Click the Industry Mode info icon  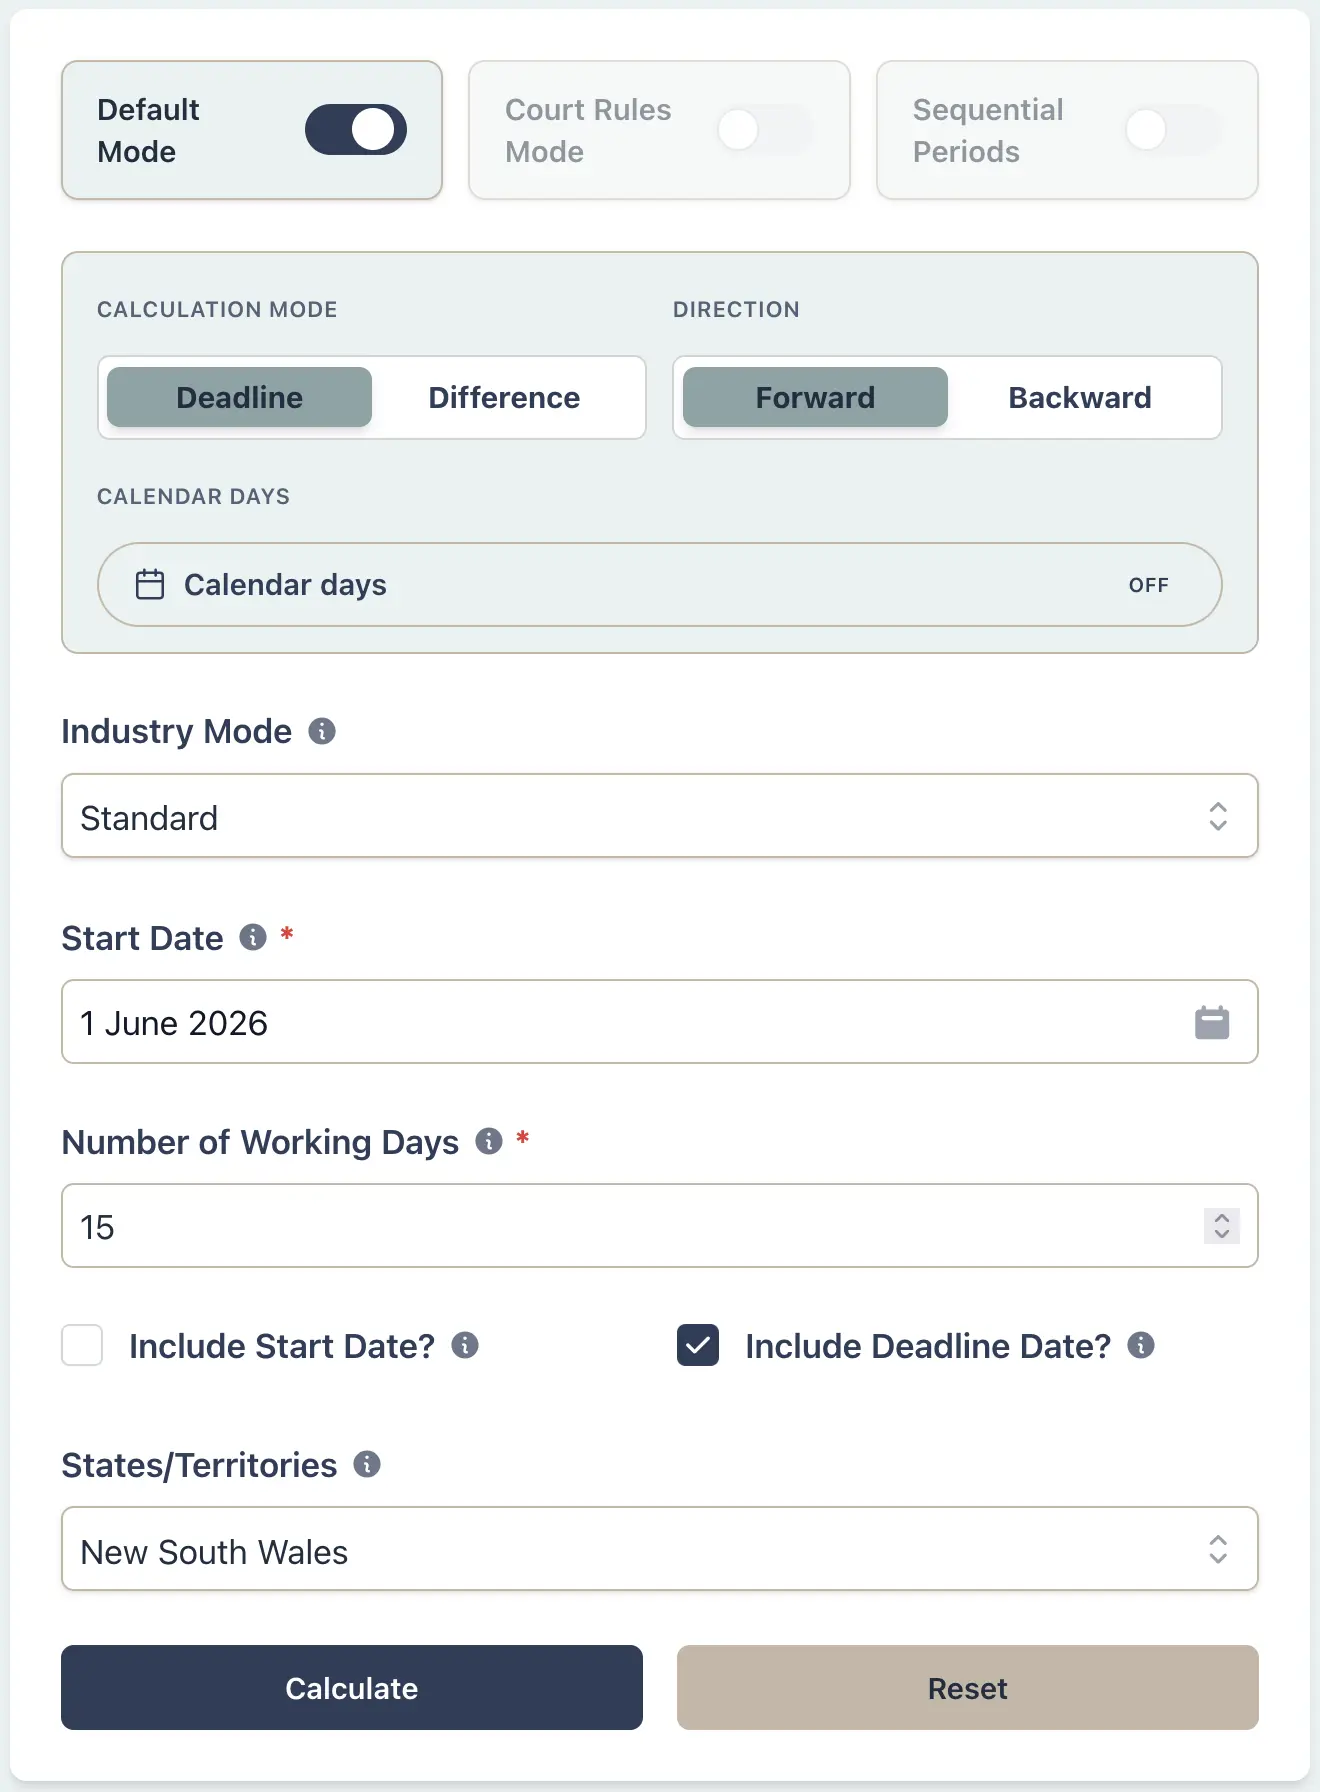tap(321, 731)
